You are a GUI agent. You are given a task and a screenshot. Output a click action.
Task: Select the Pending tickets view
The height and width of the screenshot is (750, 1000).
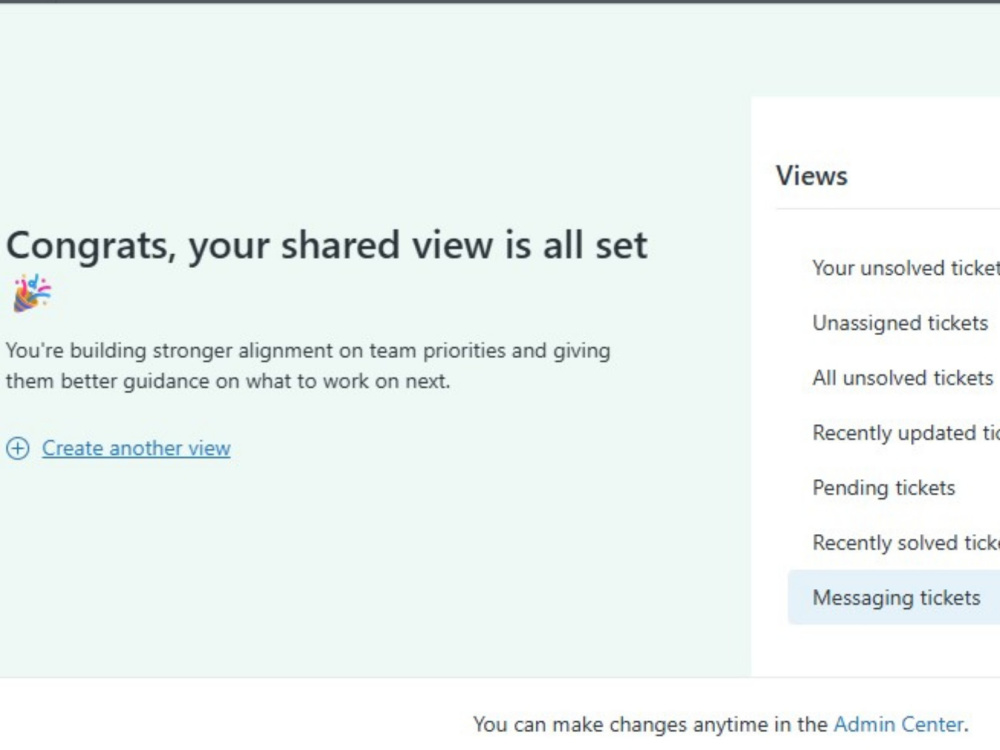pyautogui.click(x=883, y=488)
